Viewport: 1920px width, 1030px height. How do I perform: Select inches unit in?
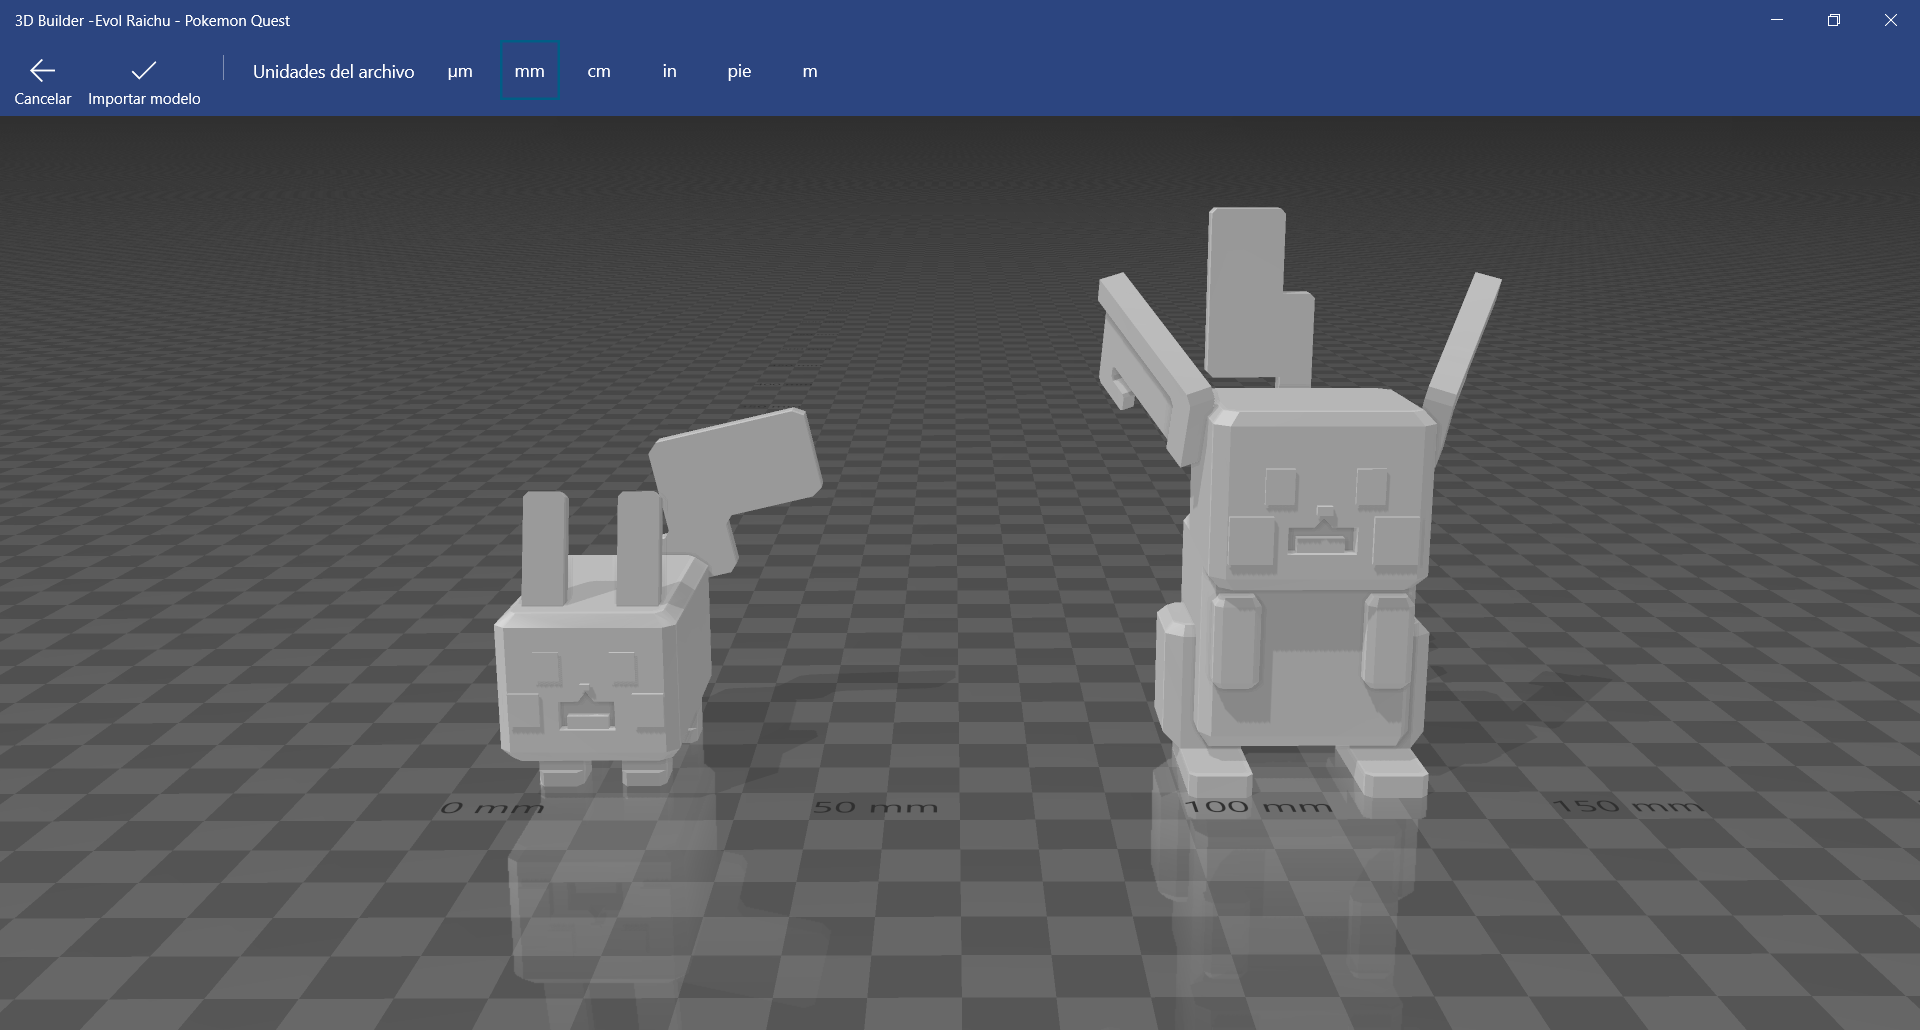668,71
